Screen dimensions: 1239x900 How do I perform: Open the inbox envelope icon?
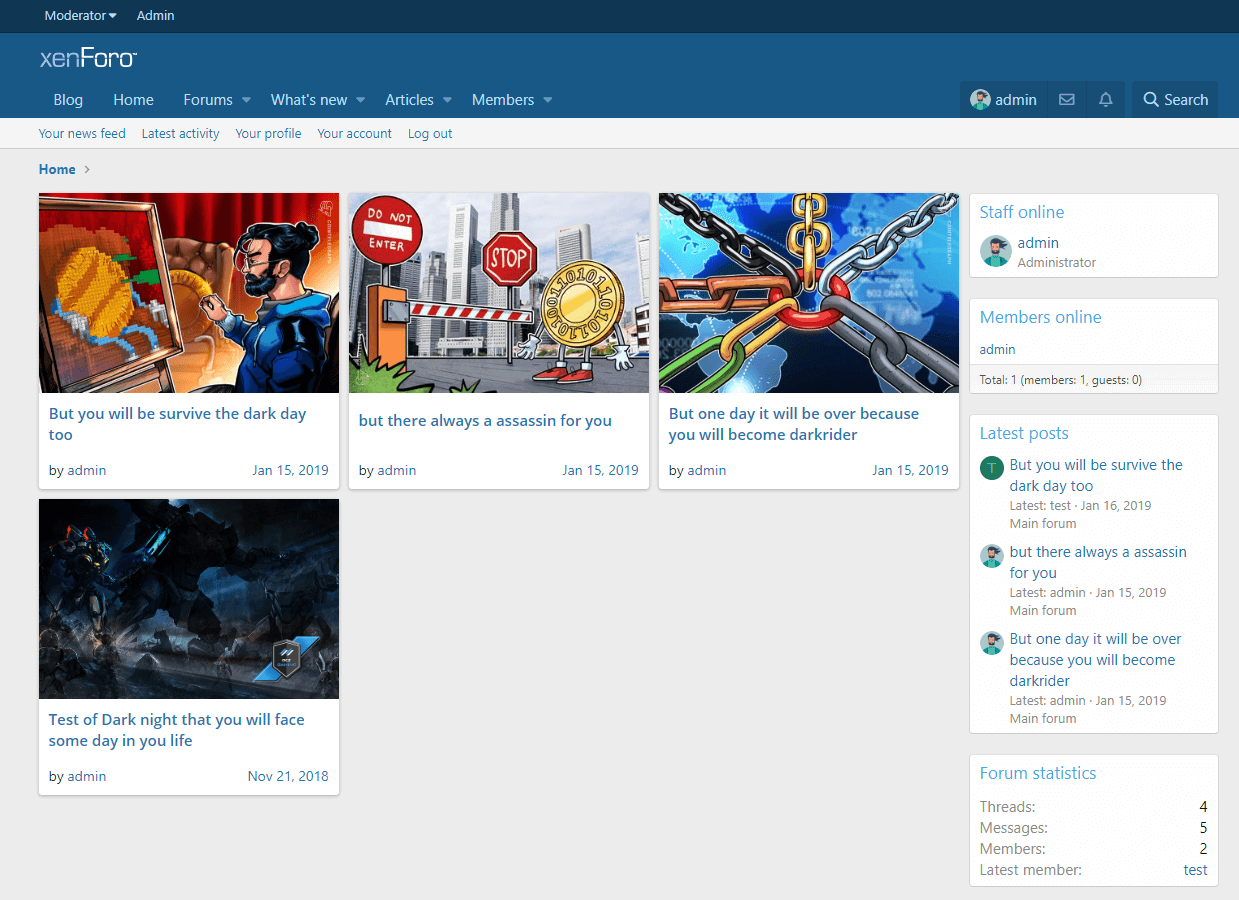coord(1067,100)
